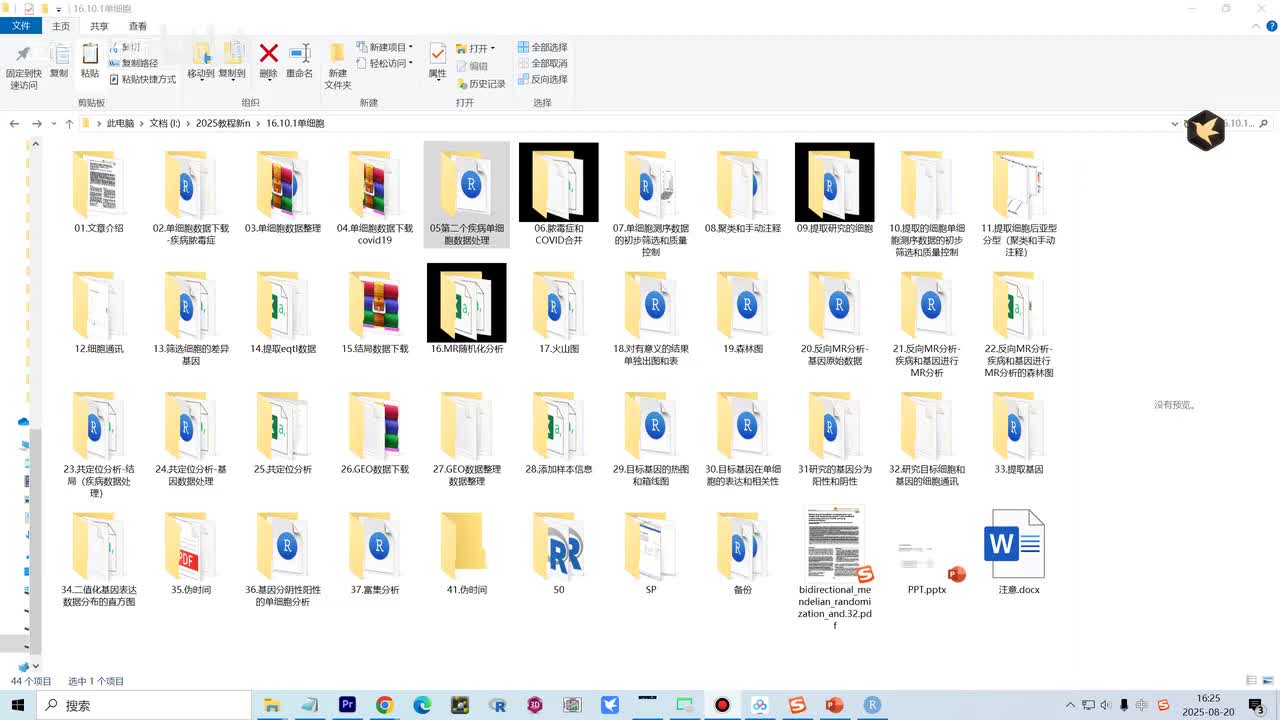Expand the address bar history chevron
Screen dimensions: 1280x720
(x=1174, y=124)
